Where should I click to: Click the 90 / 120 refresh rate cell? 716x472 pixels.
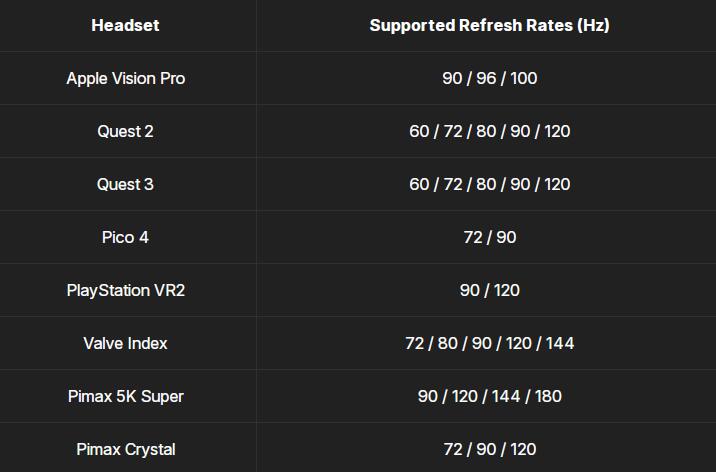coord(489,290)
